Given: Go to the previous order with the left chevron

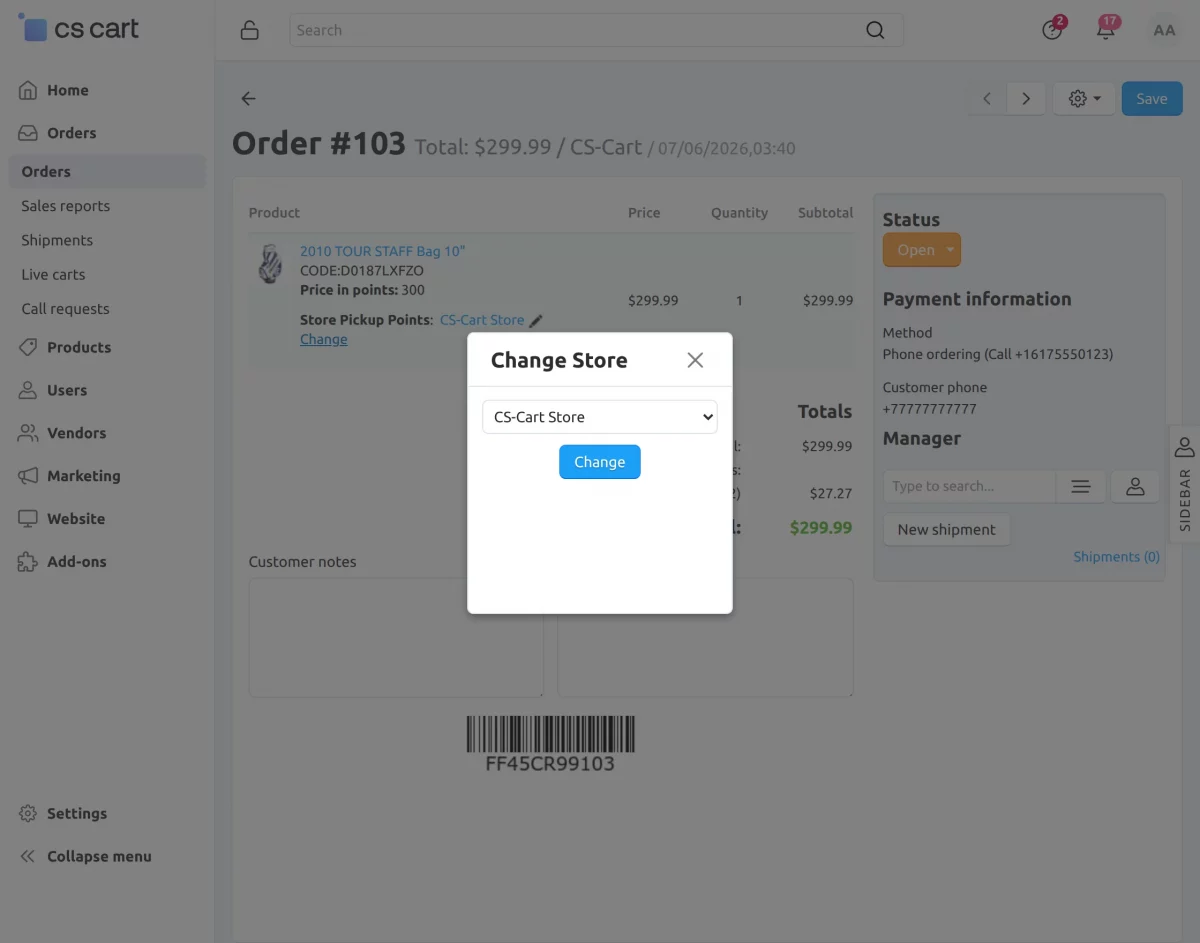Looking at the screenshot, I should click(987, 98).
